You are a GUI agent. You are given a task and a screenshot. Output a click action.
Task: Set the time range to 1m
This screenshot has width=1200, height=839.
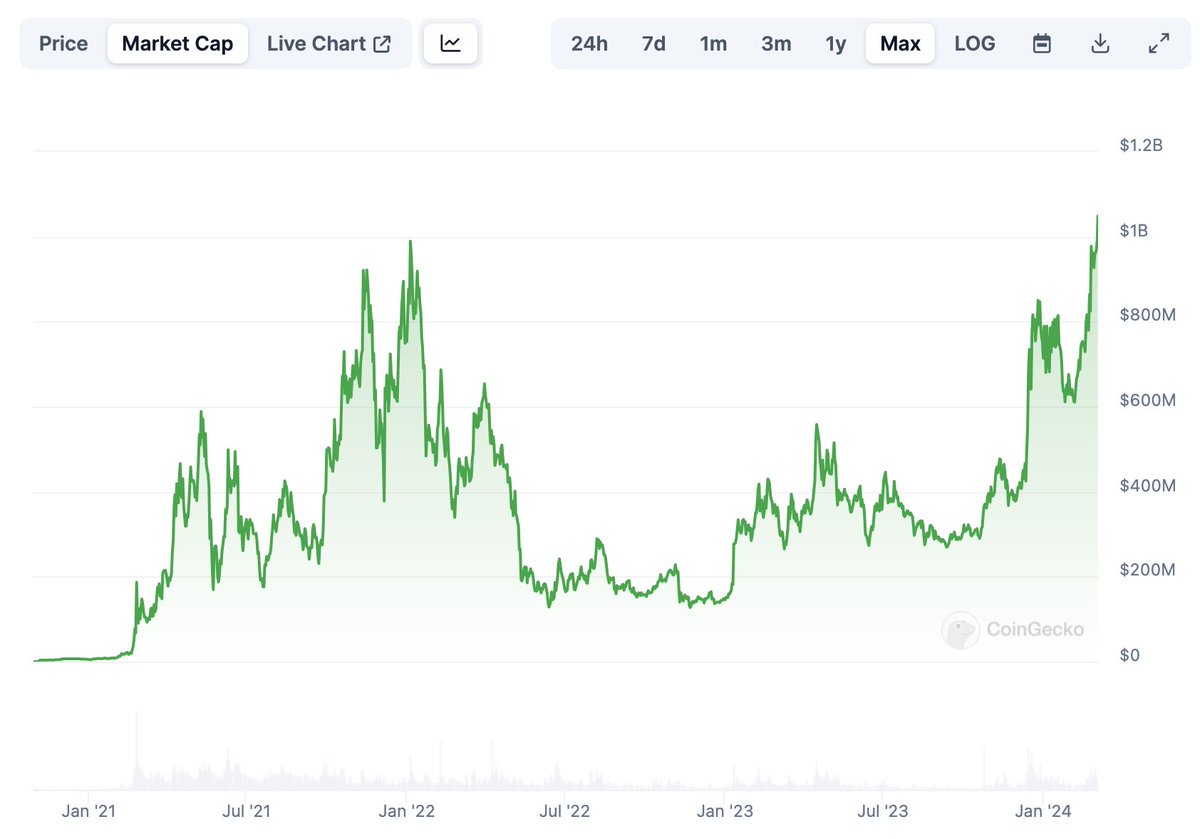(x=713, y=44)
